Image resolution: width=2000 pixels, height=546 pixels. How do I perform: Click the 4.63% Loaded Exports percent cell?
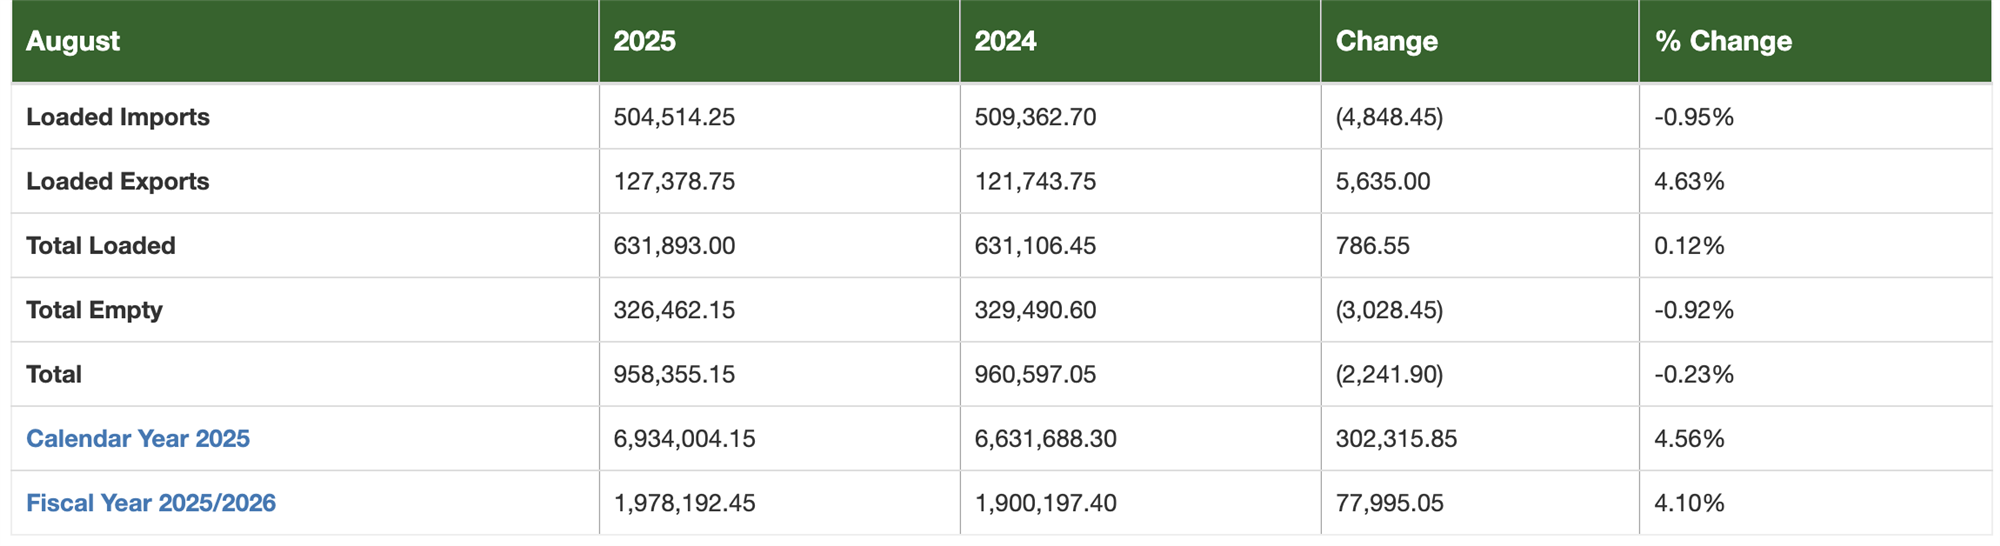click(1689, 181)
